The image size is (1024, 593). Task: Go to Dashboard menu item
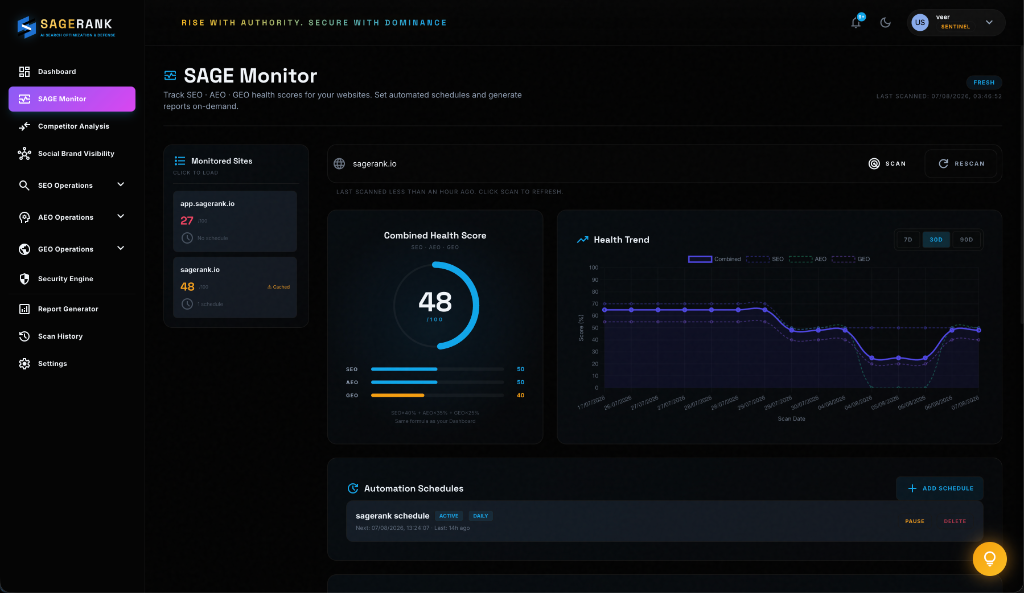coord(72,71)
